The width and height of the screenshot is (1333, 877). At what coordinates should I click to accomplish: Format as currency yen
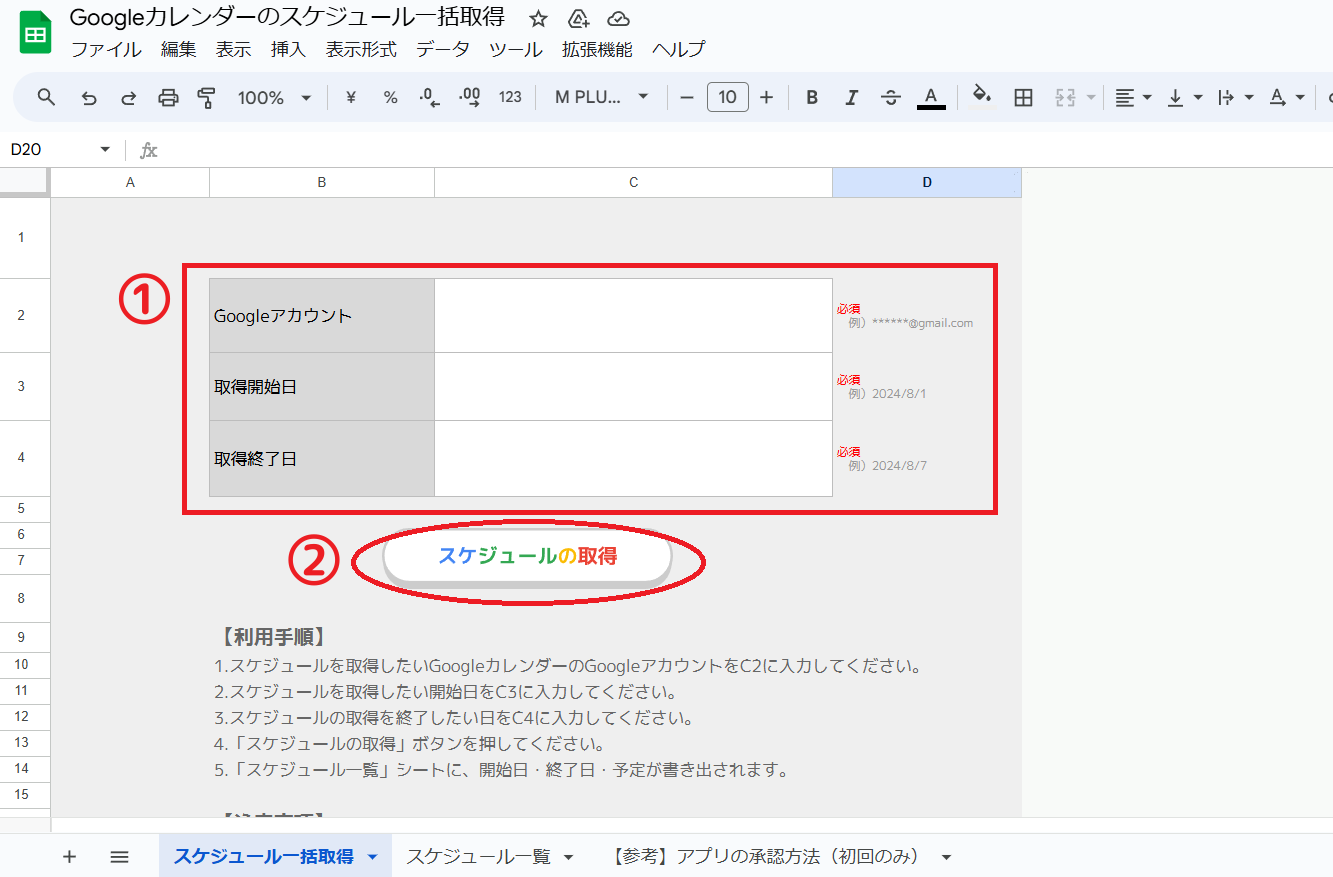coord(351,97)
